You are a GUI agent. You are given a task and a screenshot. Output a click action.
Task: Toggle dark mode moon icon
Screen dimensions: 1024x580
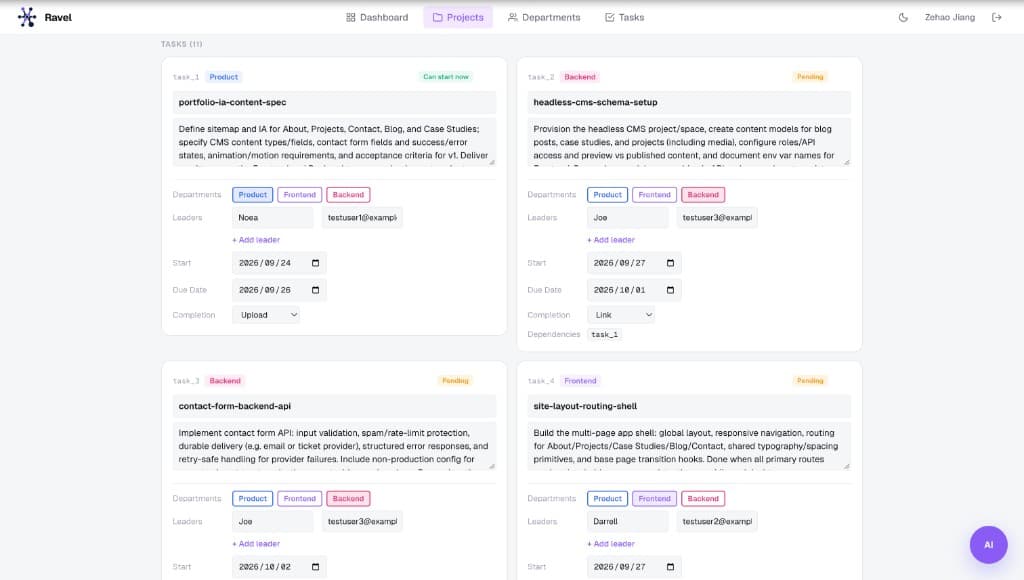pyautogui.click(x=903, y=18)
